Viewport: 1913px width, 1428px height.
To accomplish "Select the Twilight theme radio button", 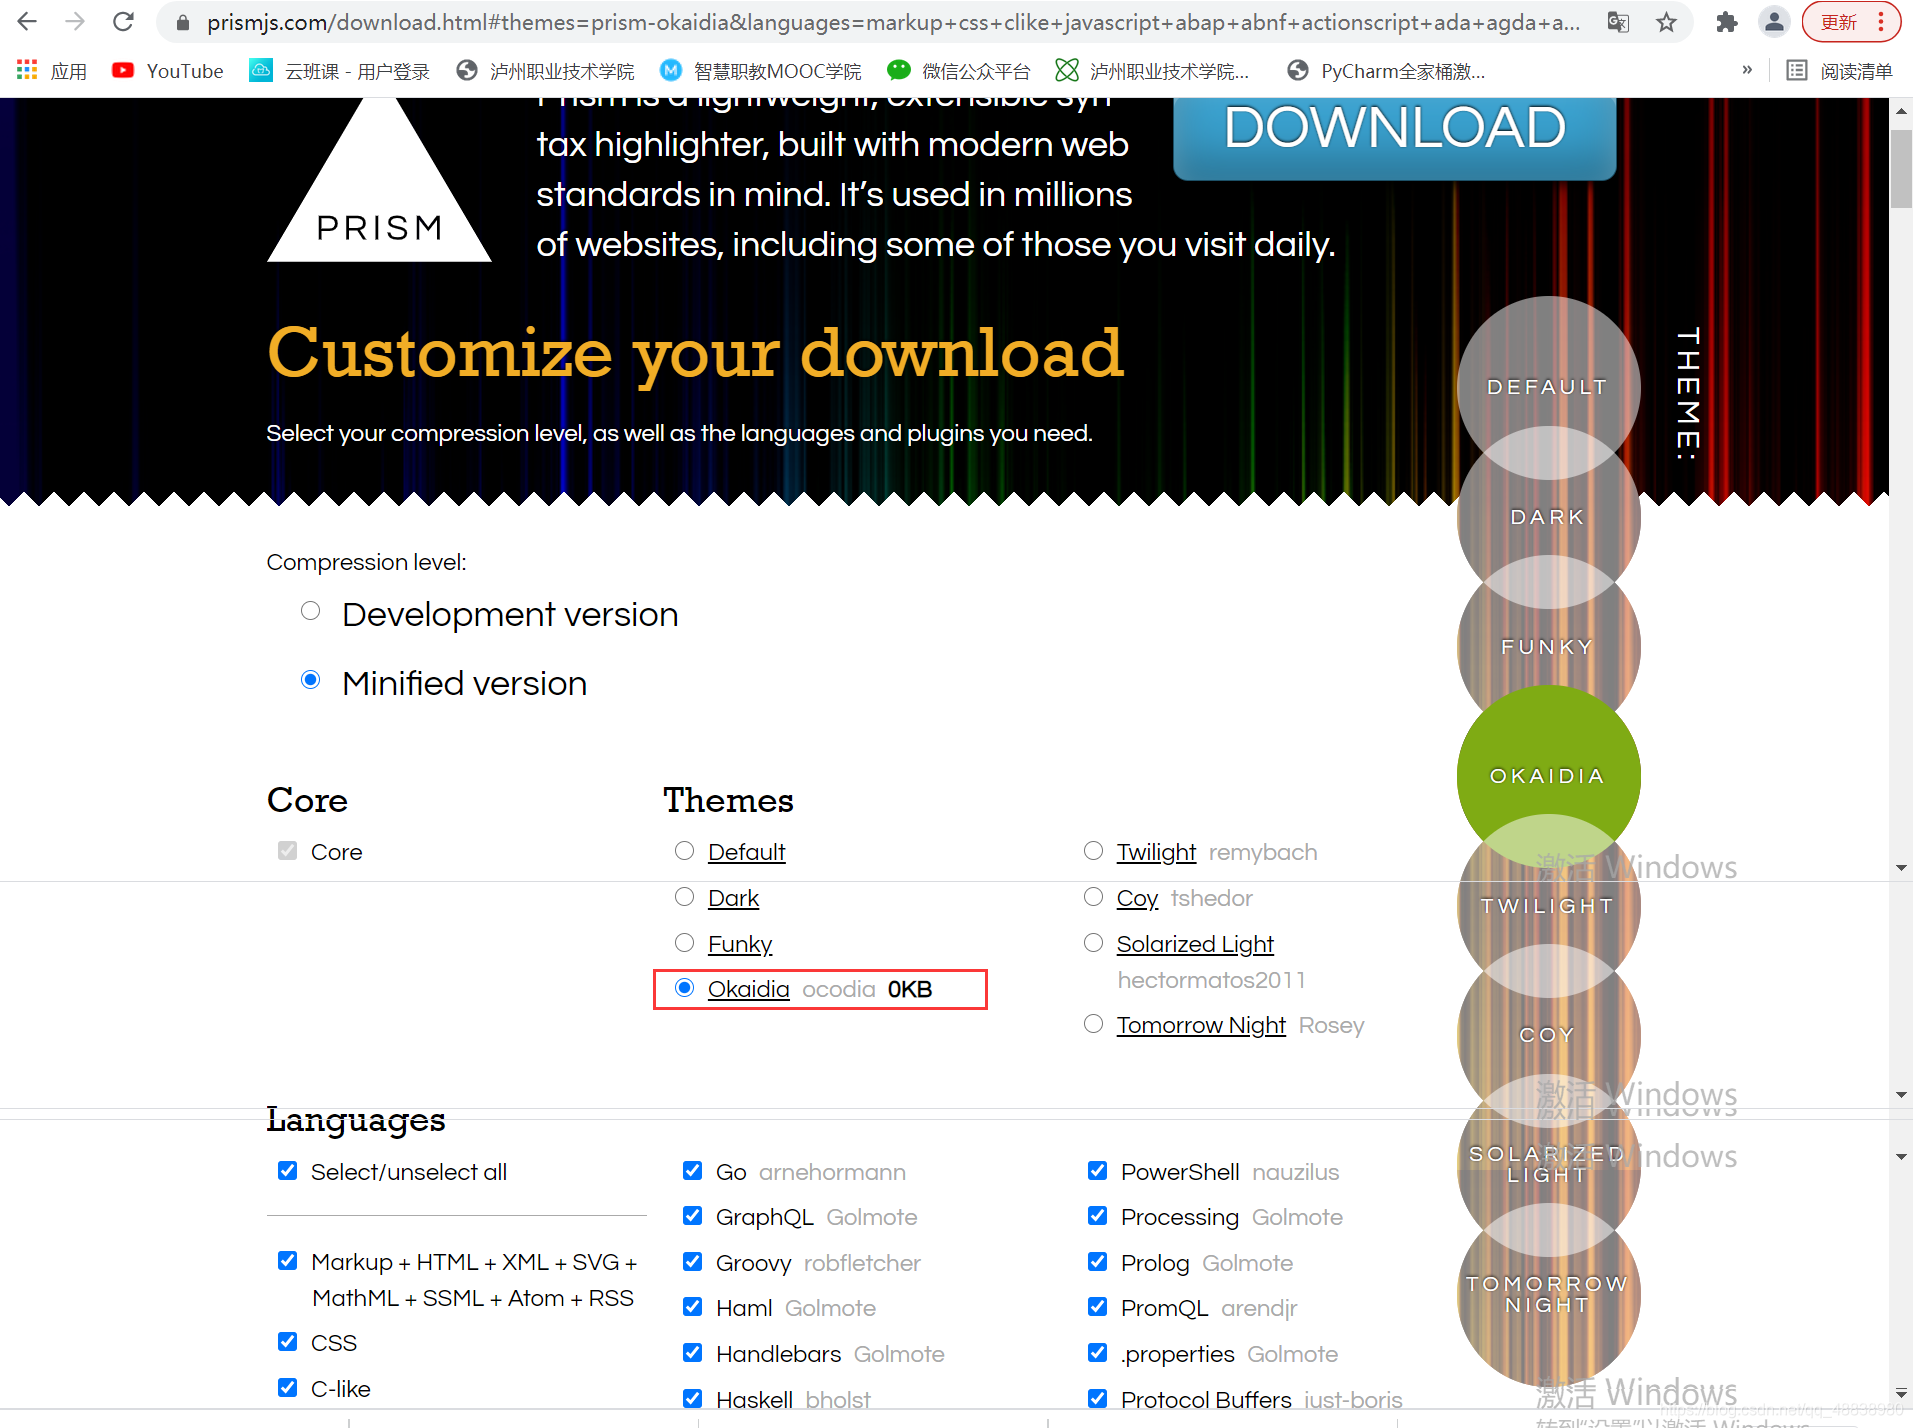I will (x=1093, y=850).
